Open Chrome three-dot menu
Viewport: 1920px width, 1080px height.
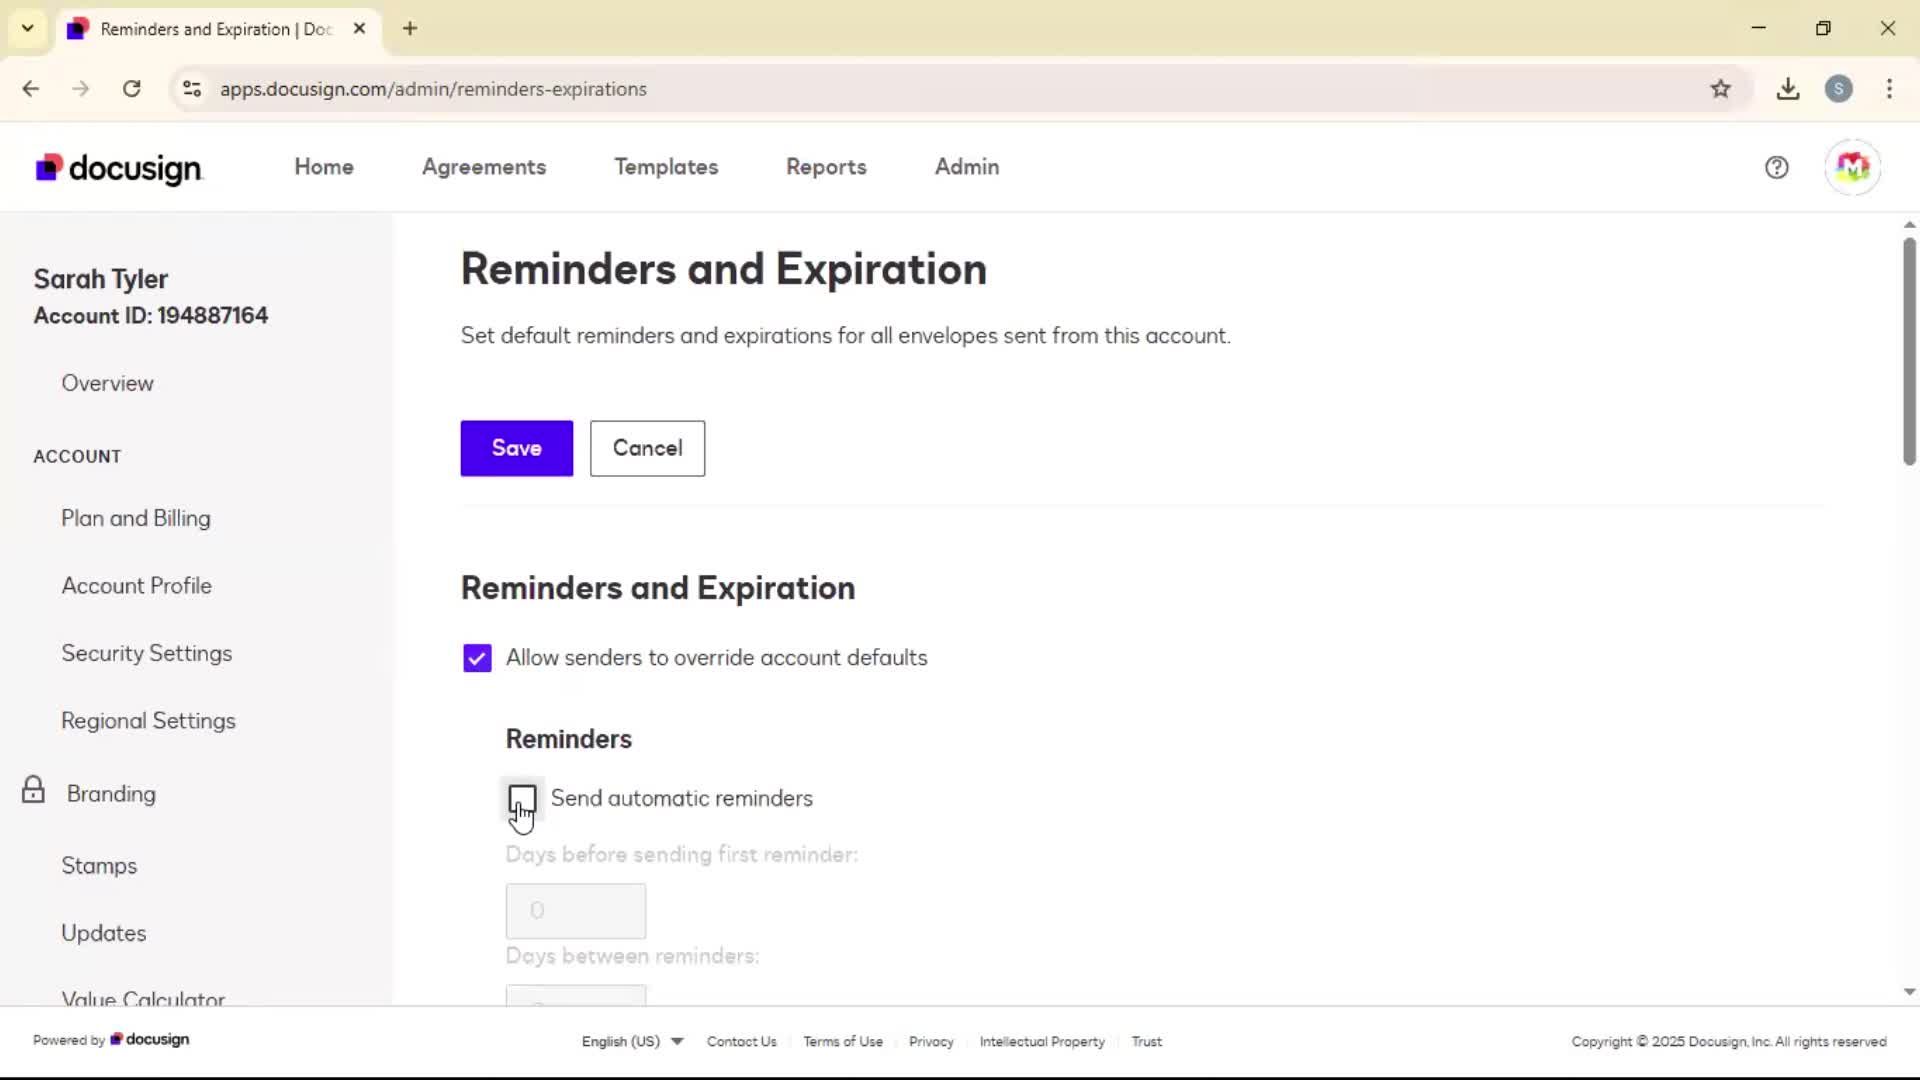pos(1889,89)
